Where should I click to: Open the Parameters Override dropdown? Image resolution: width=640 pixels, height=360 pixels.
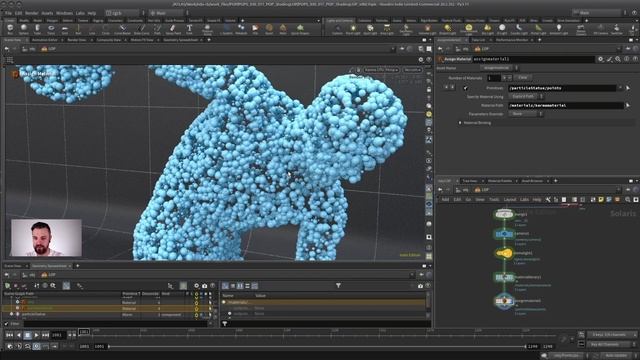click(x=526, y=114)
